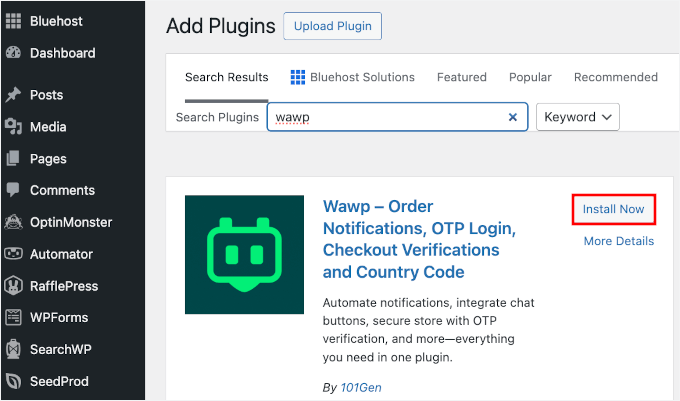The height and width of the screenshot is (401, 680).
Task: Select the Recommended tab
Action: pos(615,77)
